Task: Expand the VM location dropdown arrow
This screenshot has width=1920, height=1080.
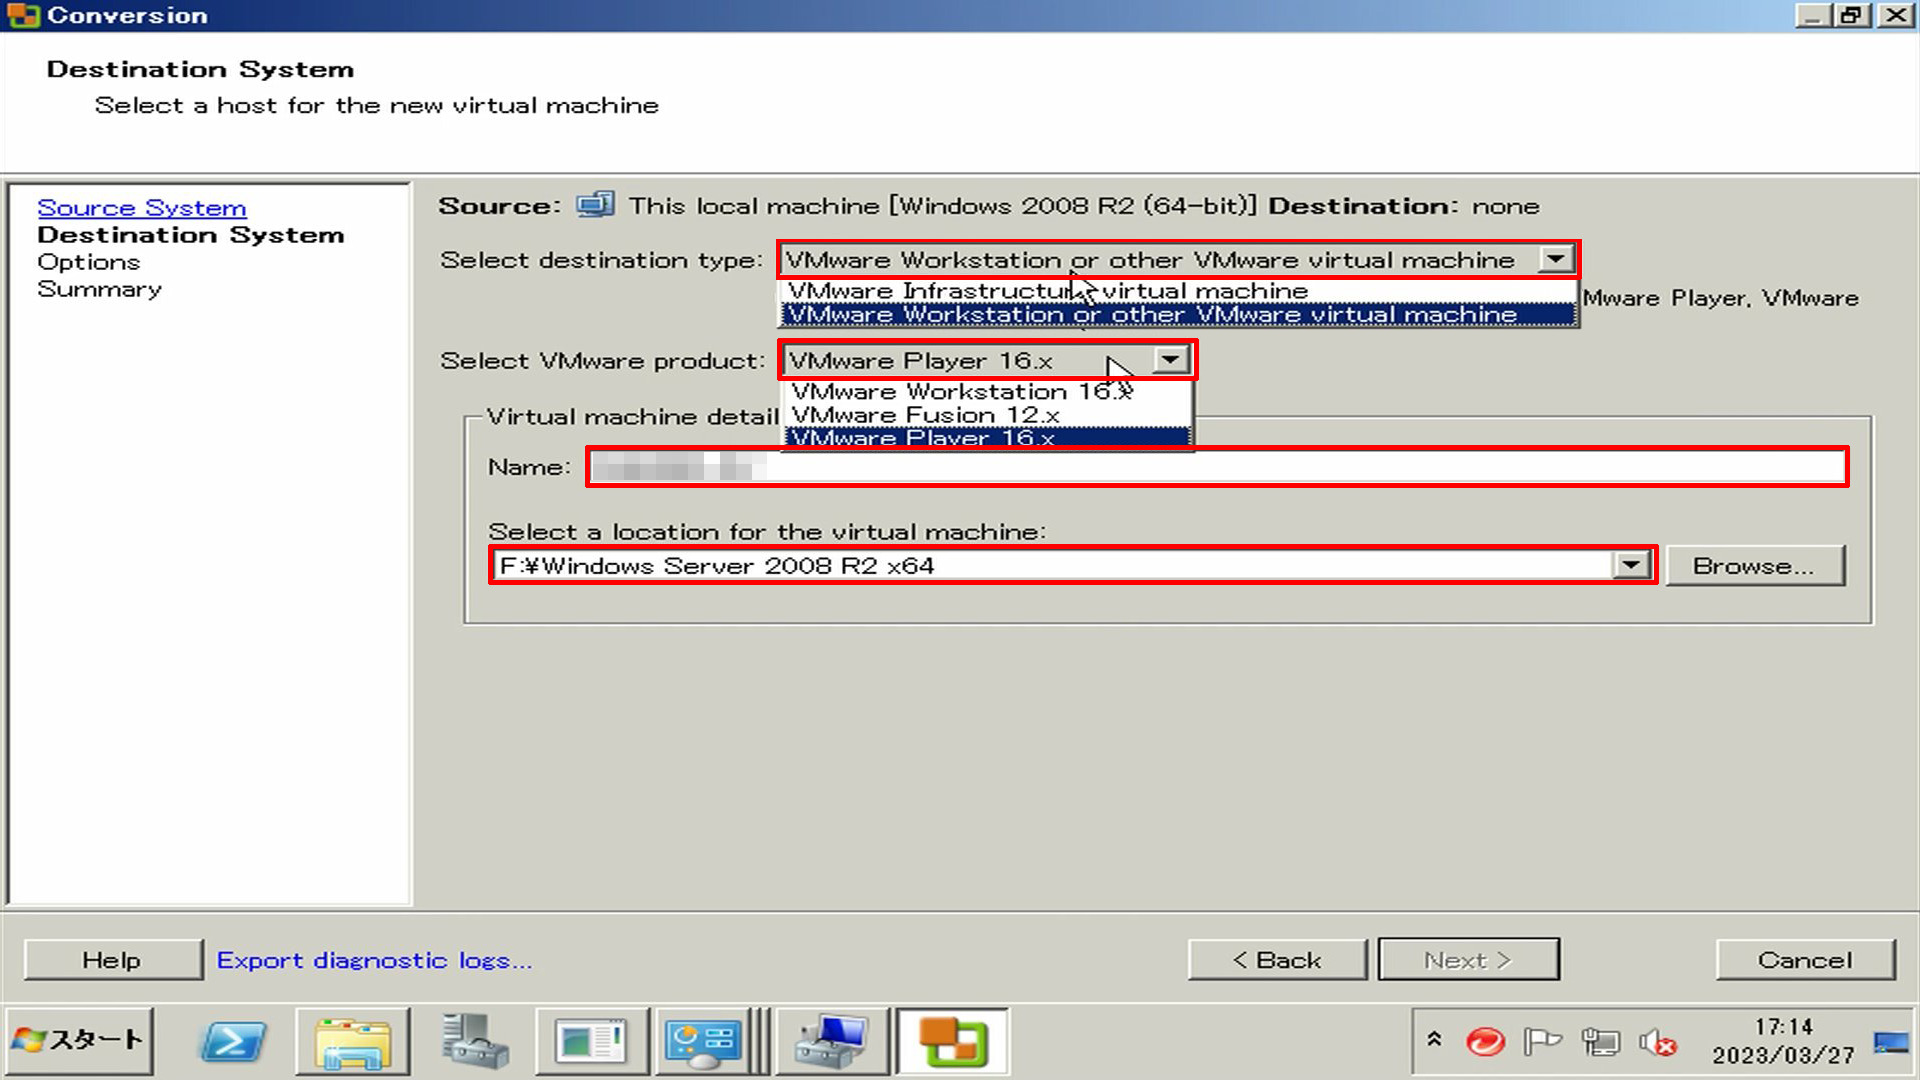Action: click(1631, 565)
